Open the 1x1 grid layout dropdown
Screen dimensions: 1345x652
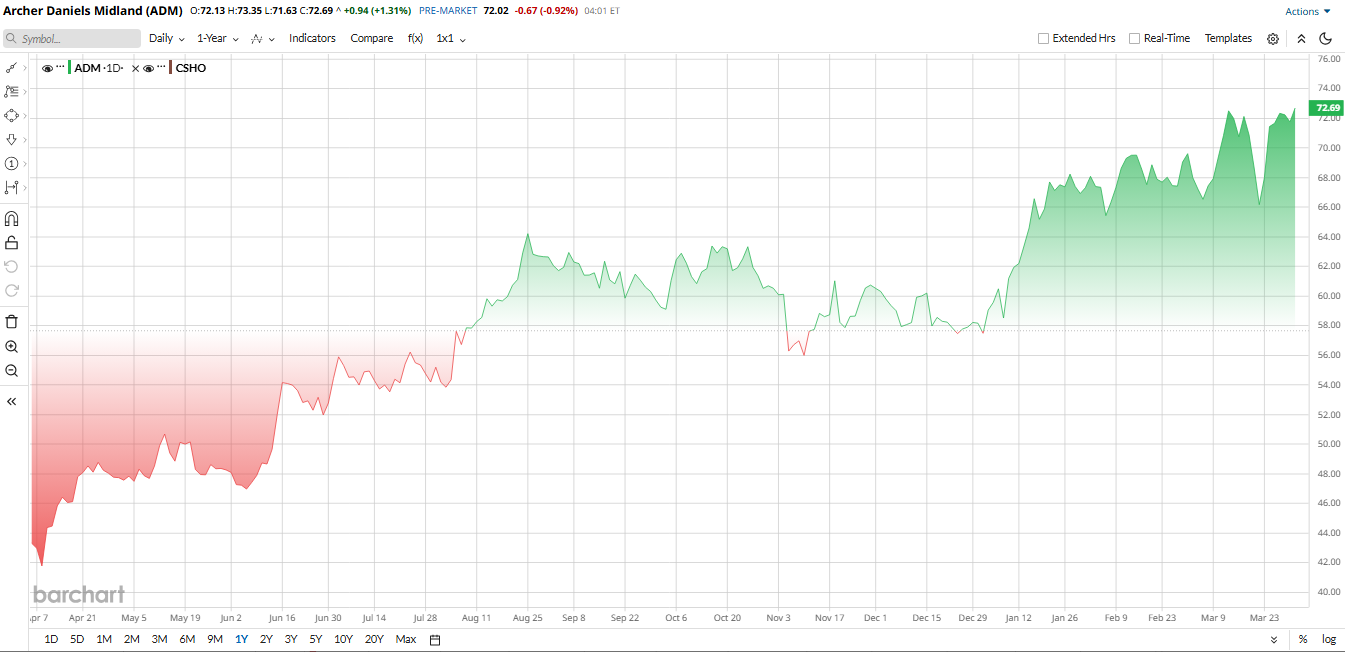(x=451, y=38)
